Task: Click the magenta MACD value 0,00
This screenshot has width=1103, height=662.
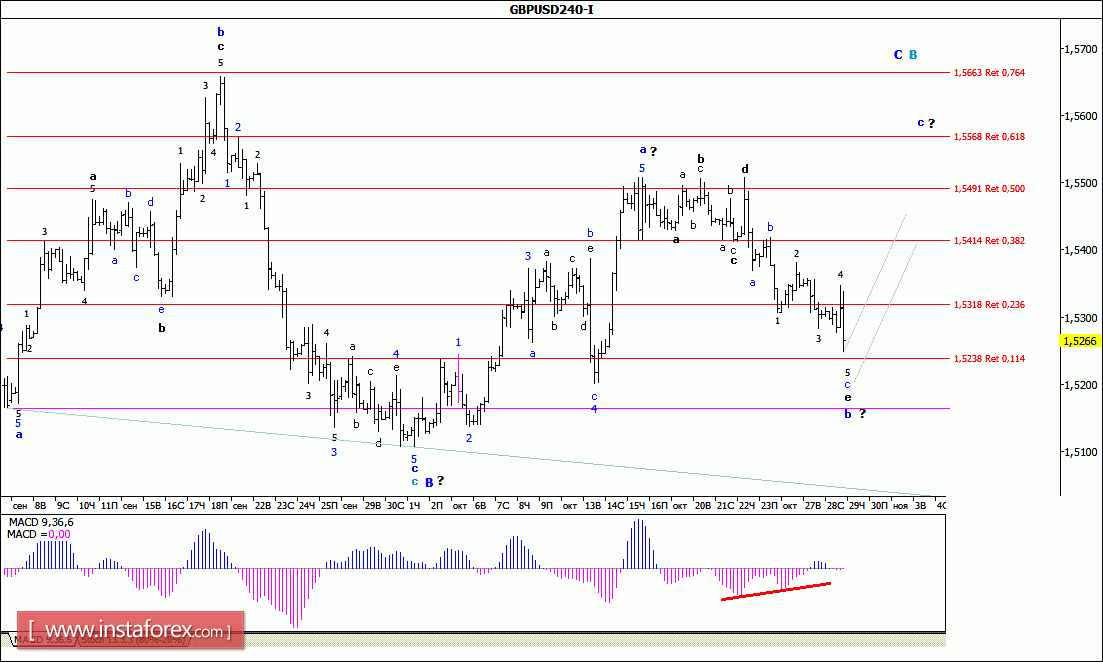Action: point(58,534)
